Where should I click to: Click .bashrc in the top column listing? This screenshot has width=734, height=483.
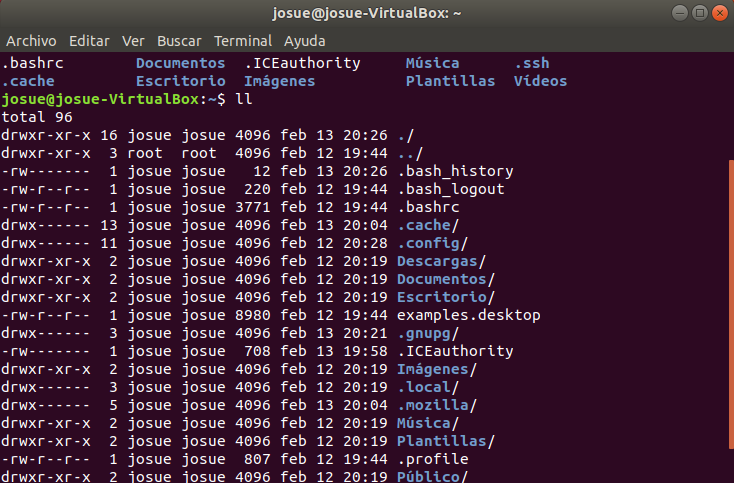point(32,63)
